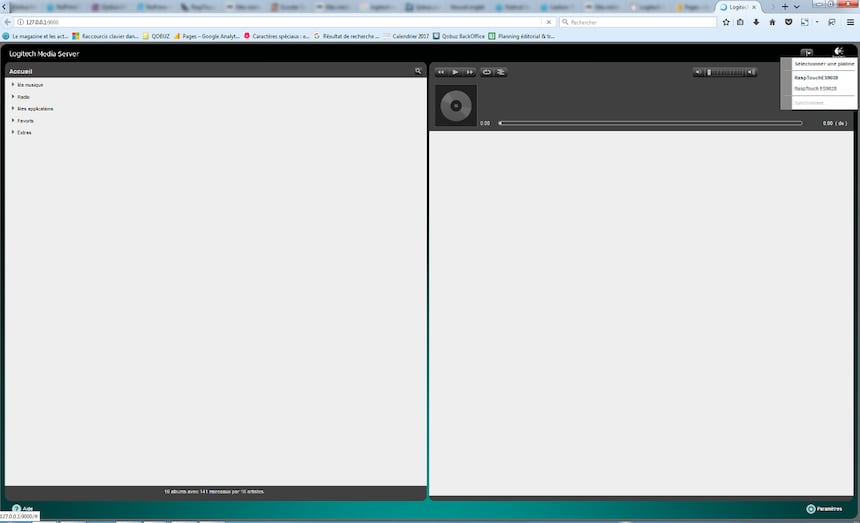Expand the Mes applications tree item
This screenshot has height=523, width=860.
coord(13,109)
